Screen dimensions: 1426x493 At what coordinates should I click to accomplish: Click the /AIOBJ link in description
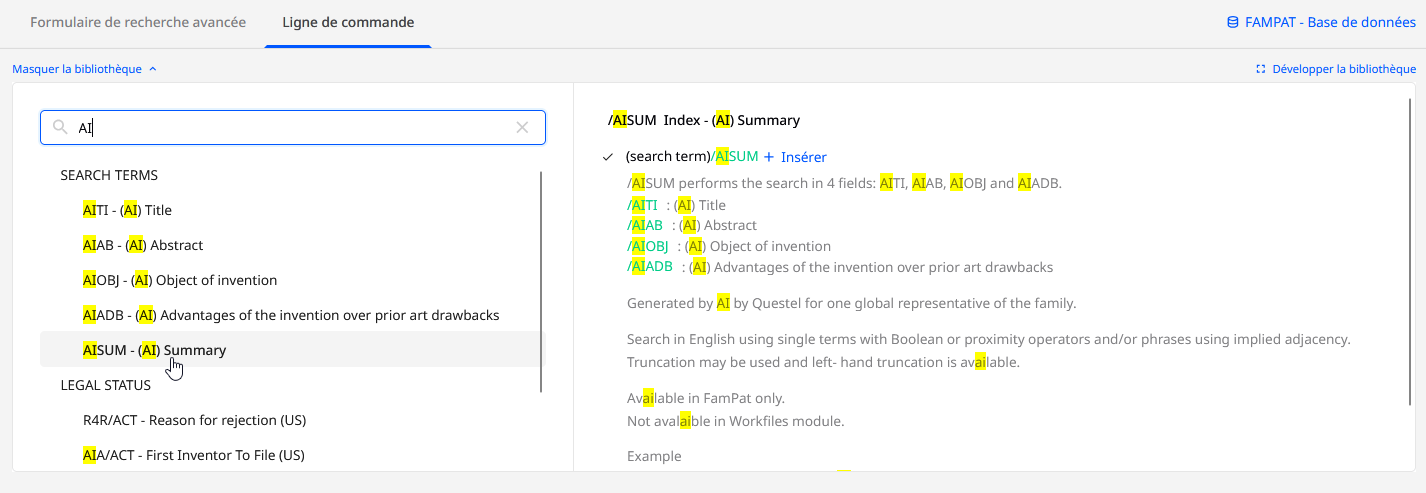click(648, 246)
